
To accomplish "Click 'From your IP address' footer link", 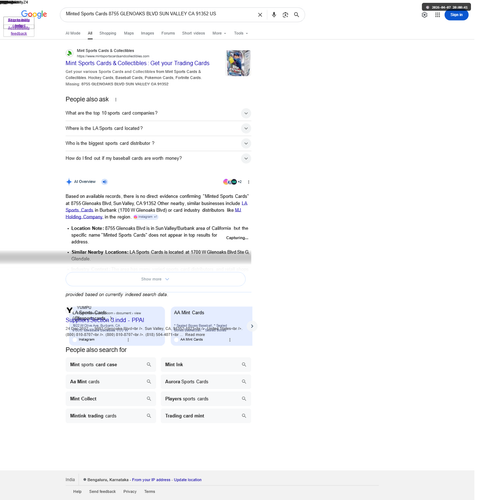I will click(151, 480).
